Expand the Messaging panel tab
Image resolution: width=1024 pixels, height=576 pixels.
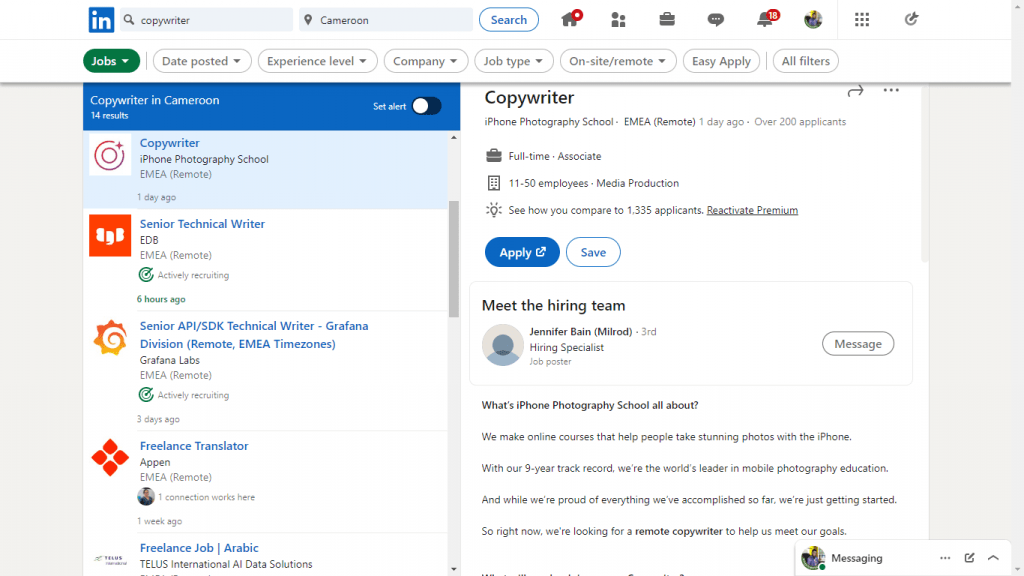(993, 557)
